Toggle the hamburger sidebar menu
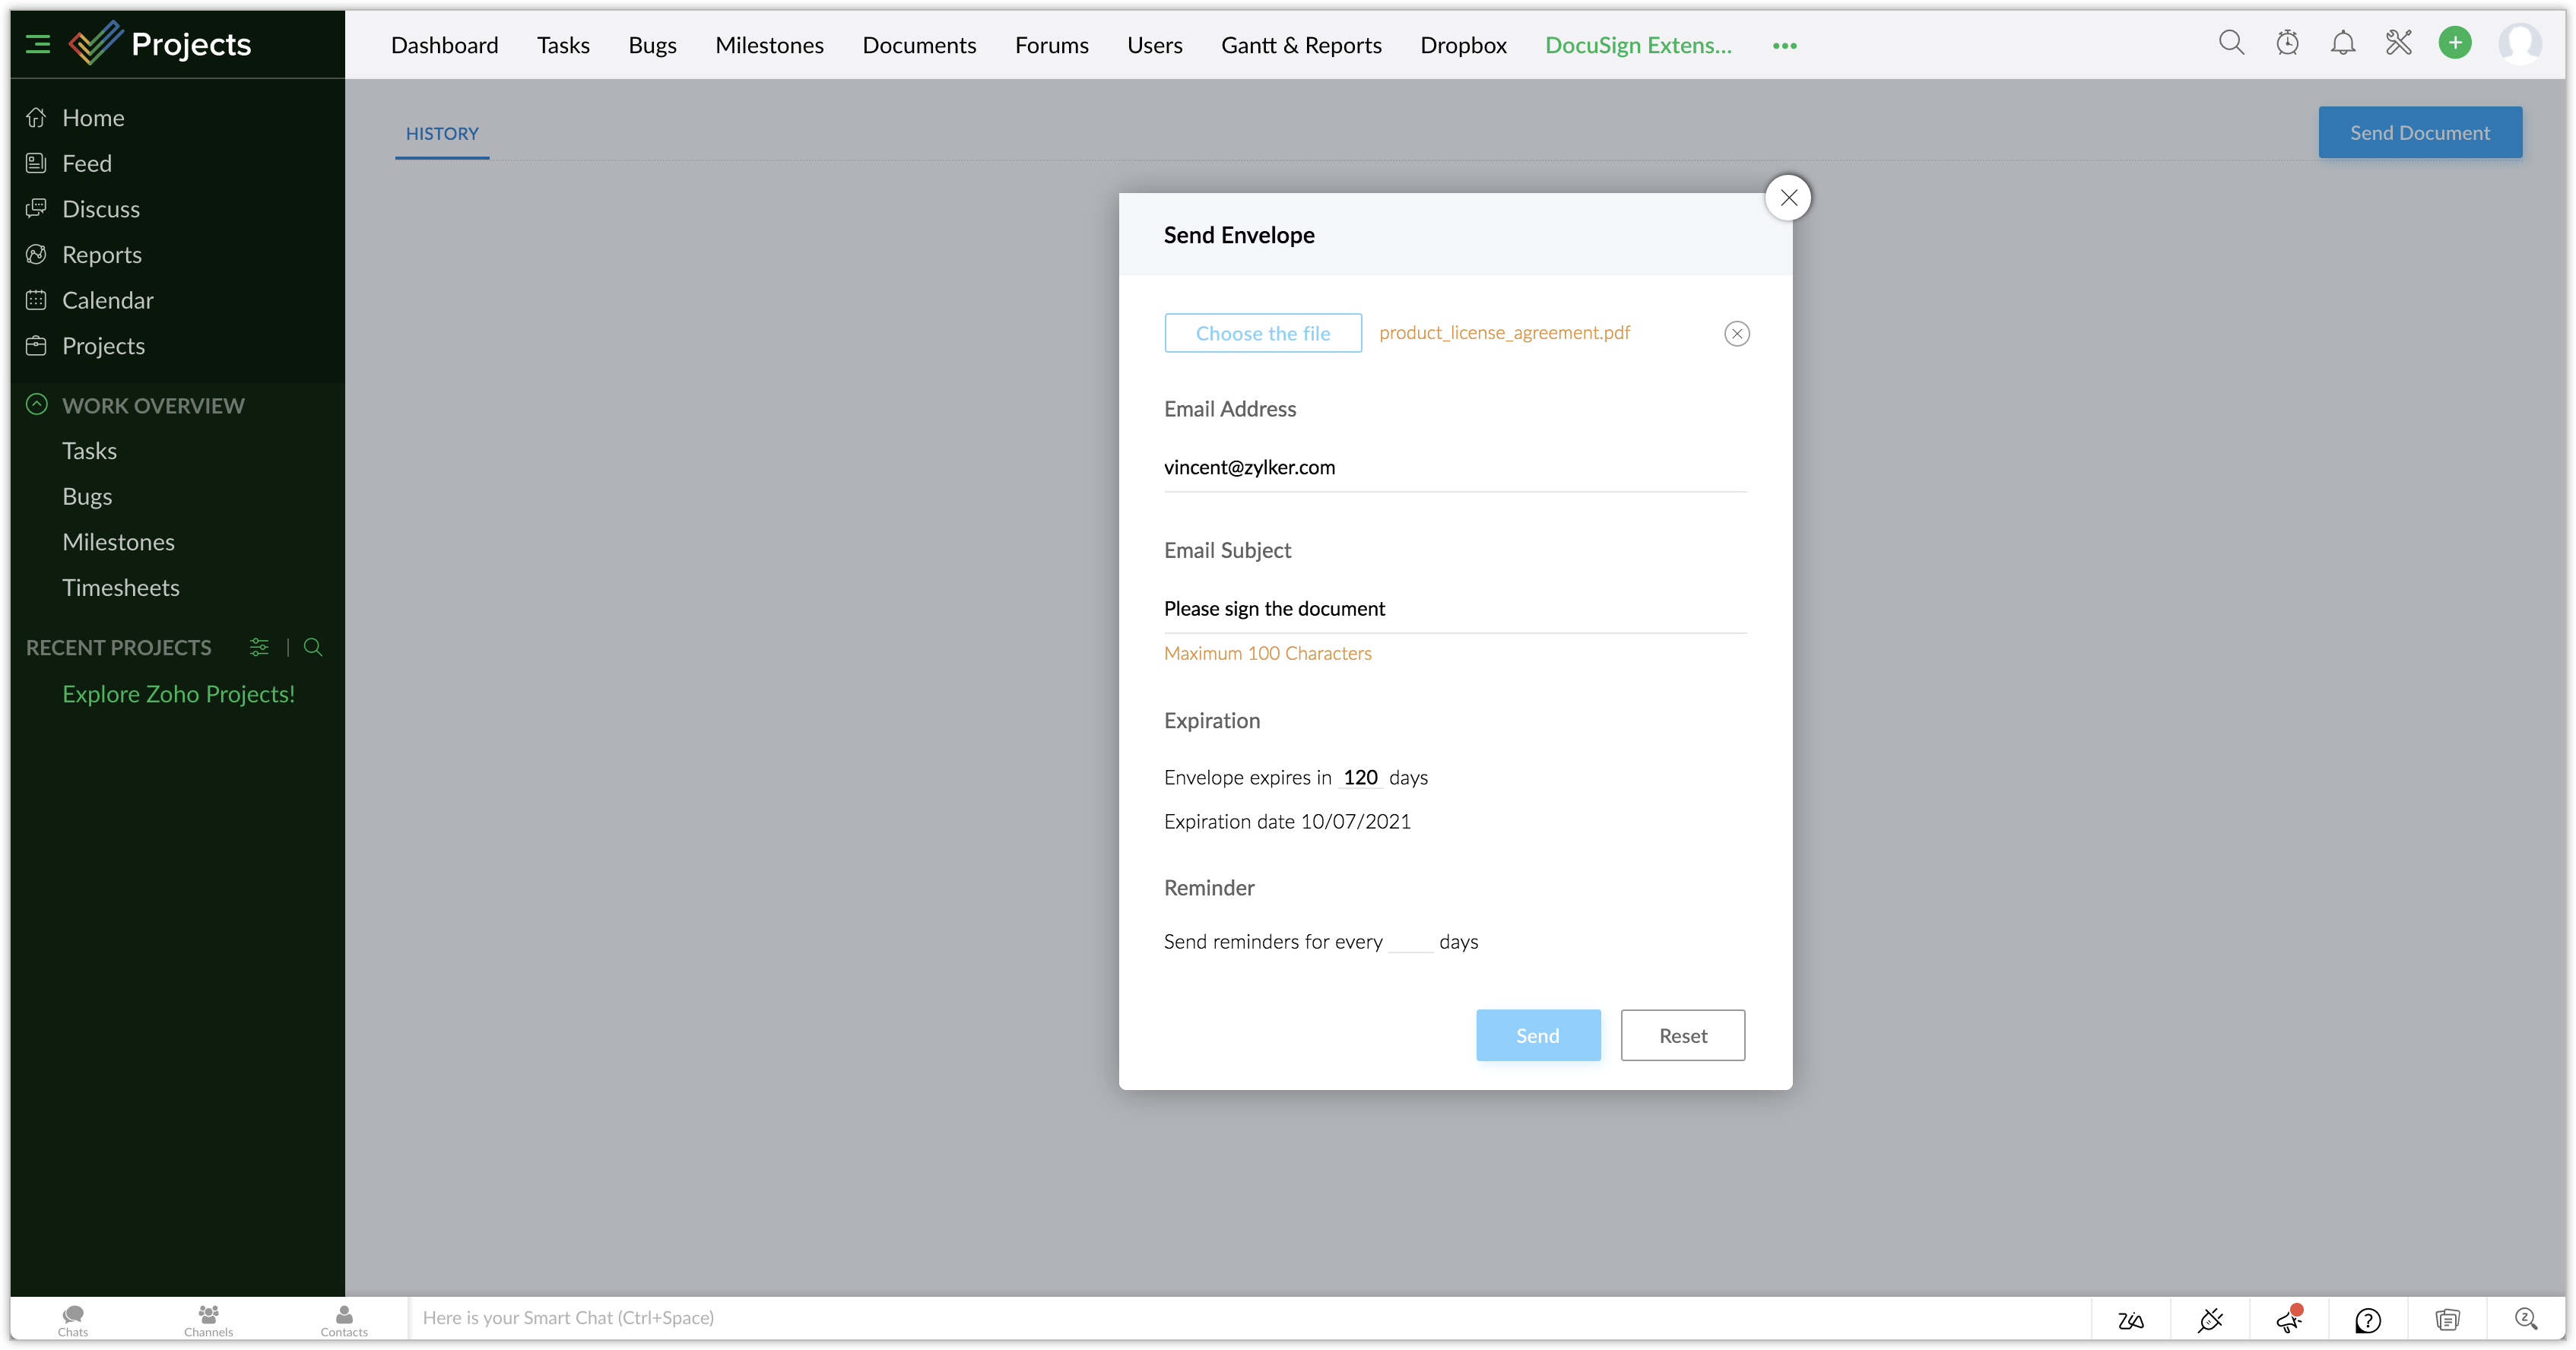This screenshot has width=2576, height=1350. [x=38, y=44]
